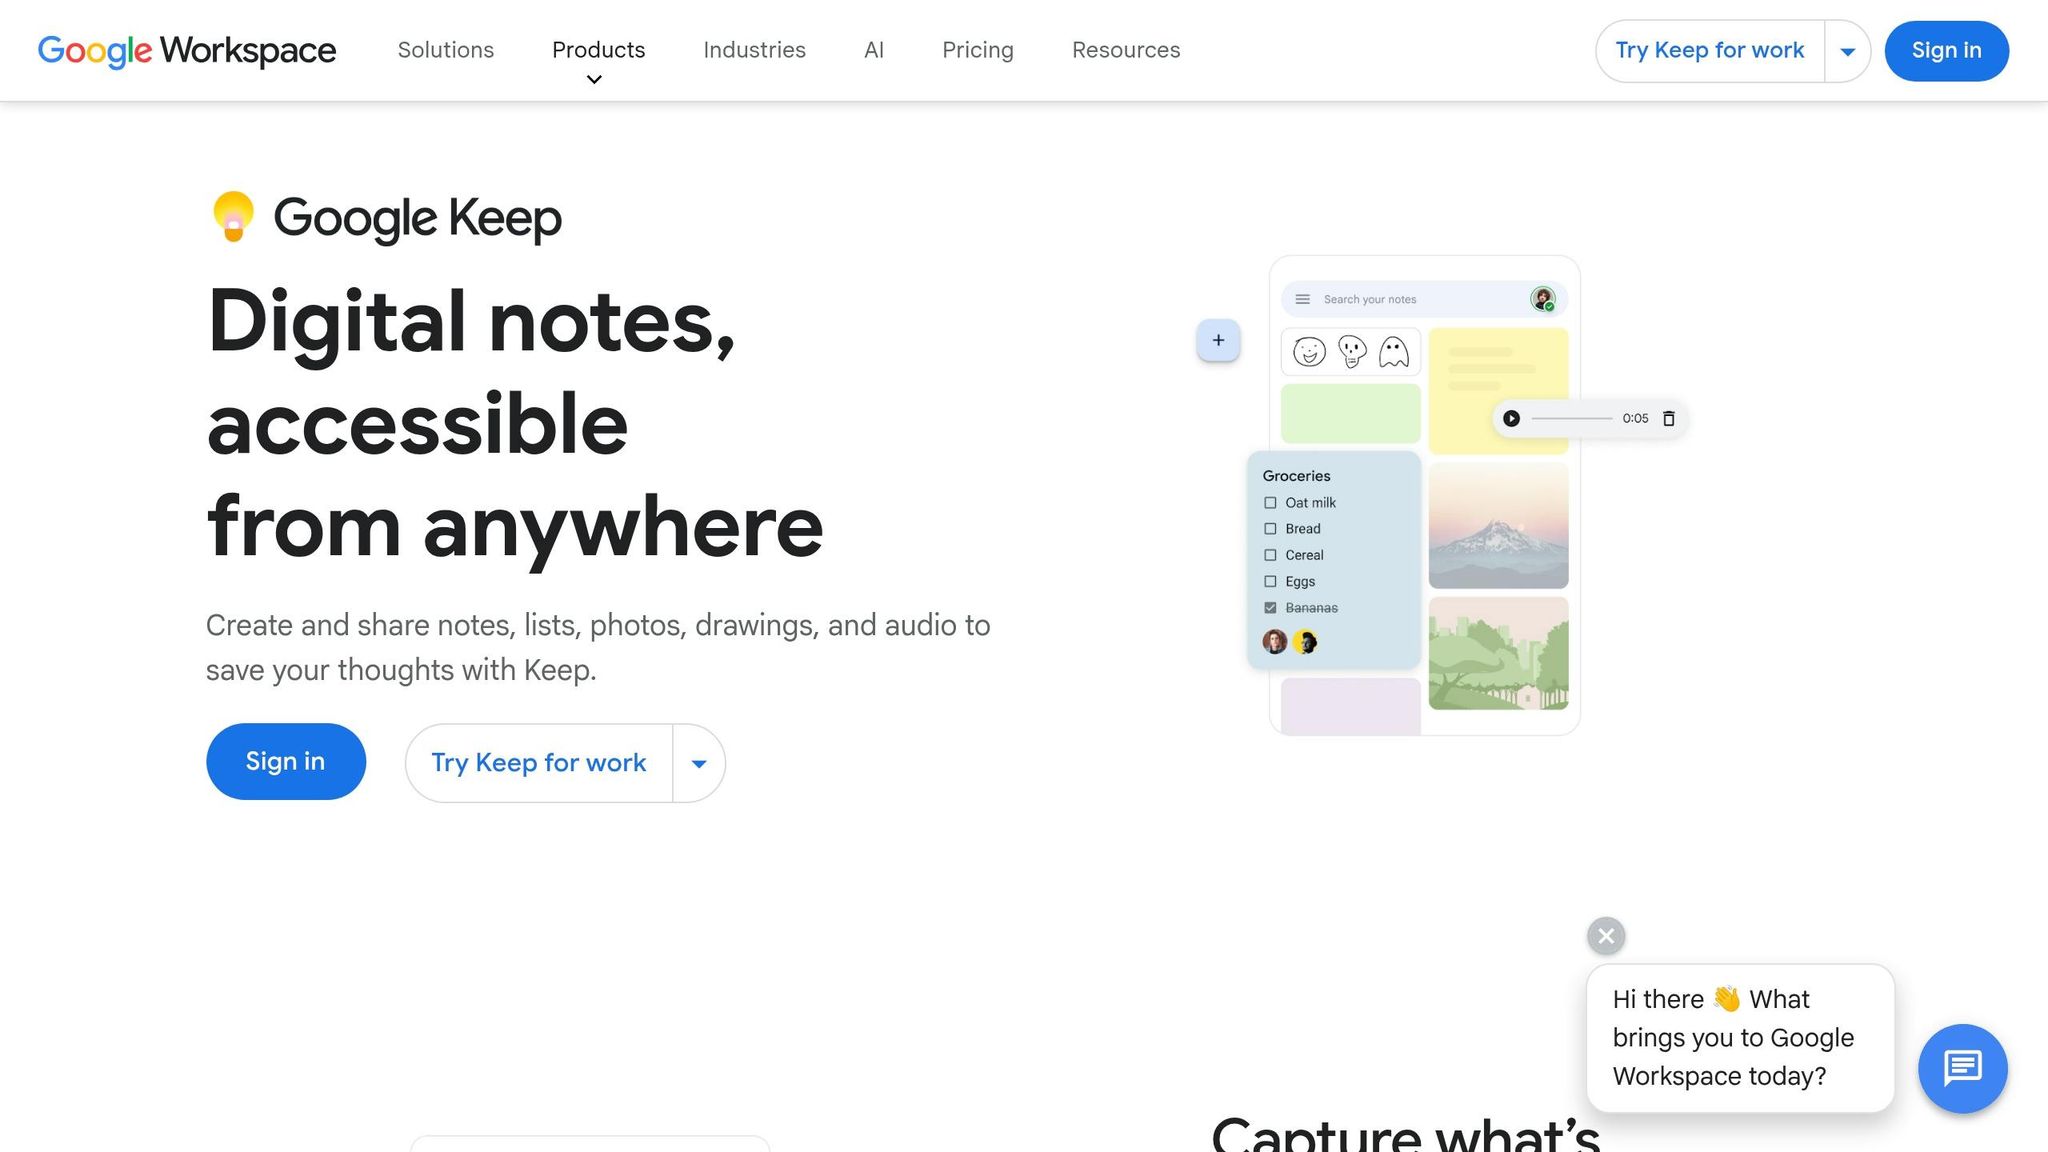2048x1152 pixels.
Task: Check the Cereal checkbox
Action: point(1270,555)
